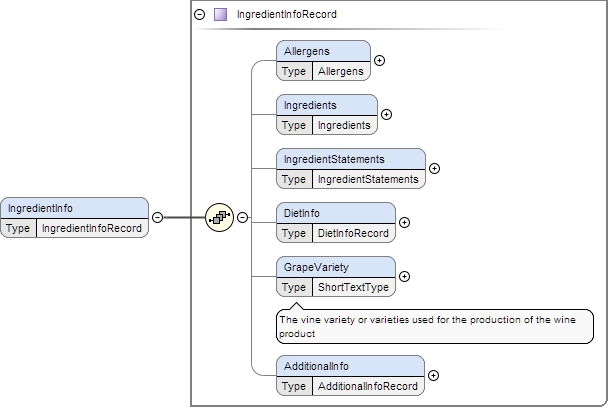The height and width of the screenshot is (408, 609).
Task: Collapse the IngredientInfoRecord group header
Action: click(199, 15)
